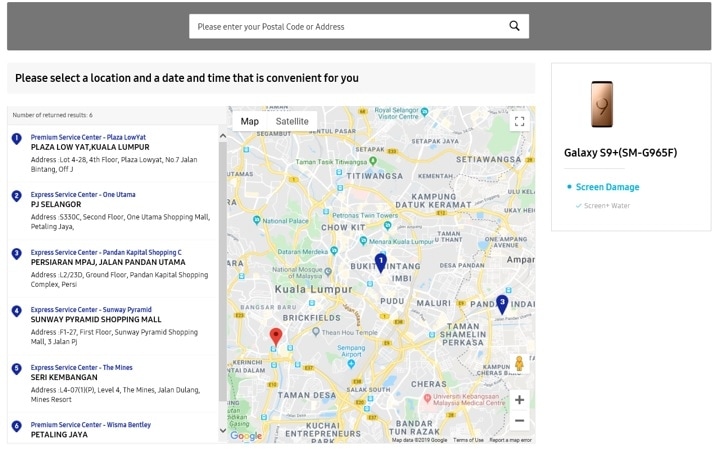The image size is (717, 449).
Task: Click Royal Selangor Visitor Centre marker
Action: click(x=424, y=111)
